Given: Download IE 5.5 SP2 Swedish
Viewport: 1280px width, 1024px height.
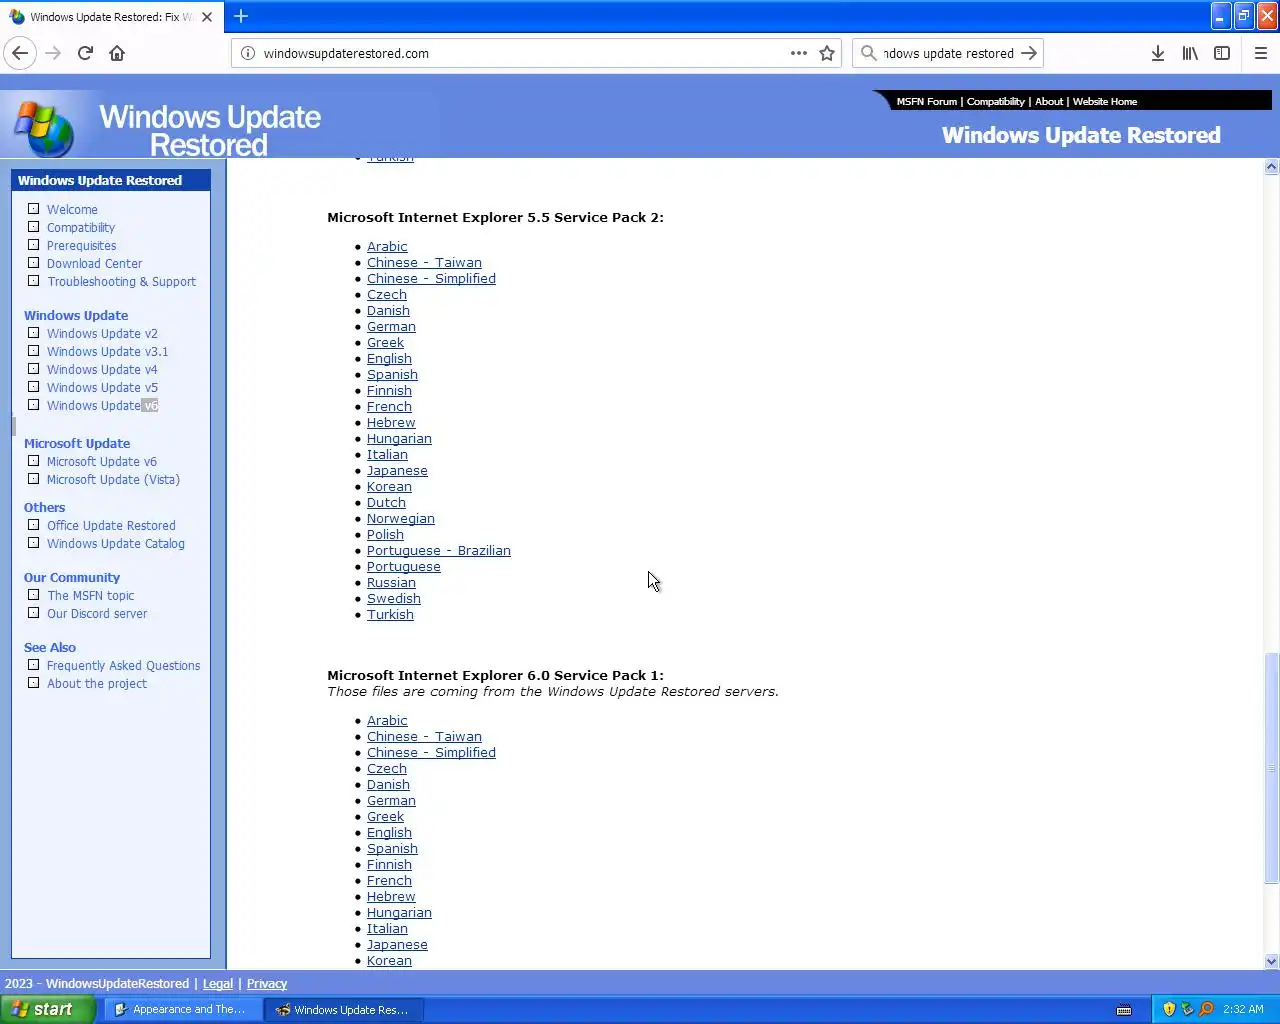Looking at the screenshot, I should point(394,599).
